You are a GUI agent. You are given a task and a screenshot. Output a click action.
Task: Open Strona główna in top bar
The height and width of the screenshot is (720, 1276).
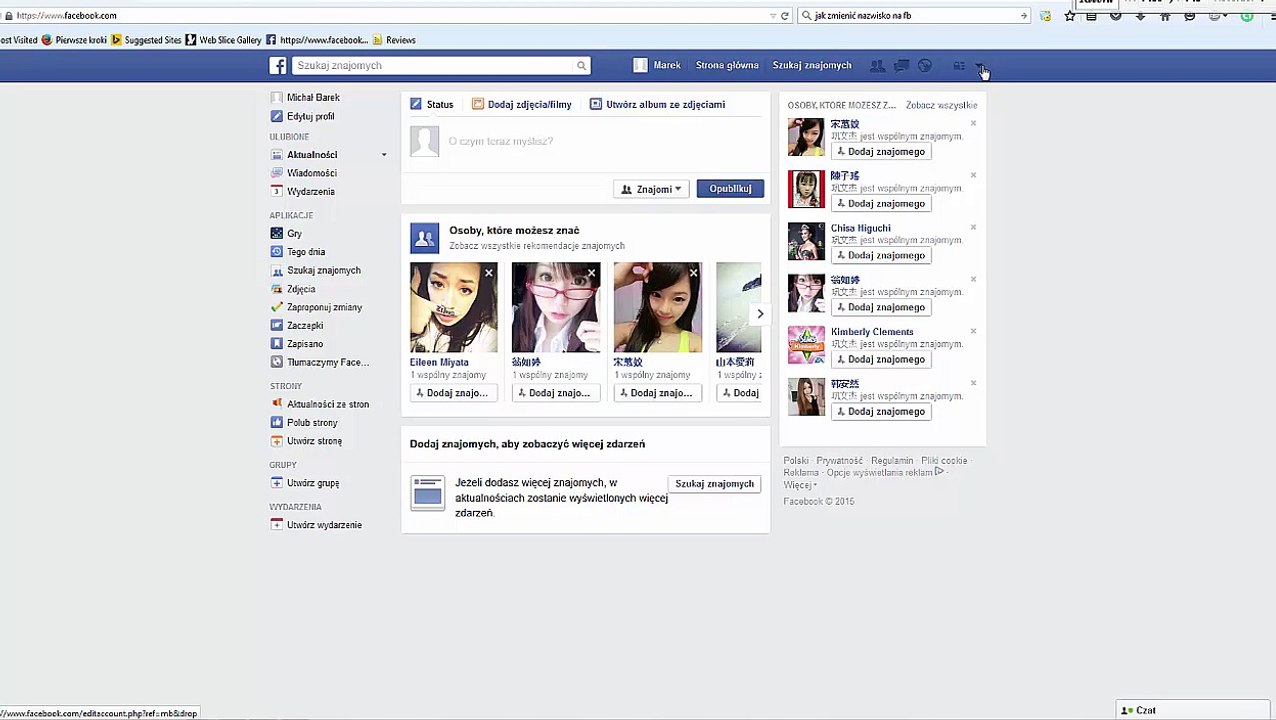click(727, 65)
